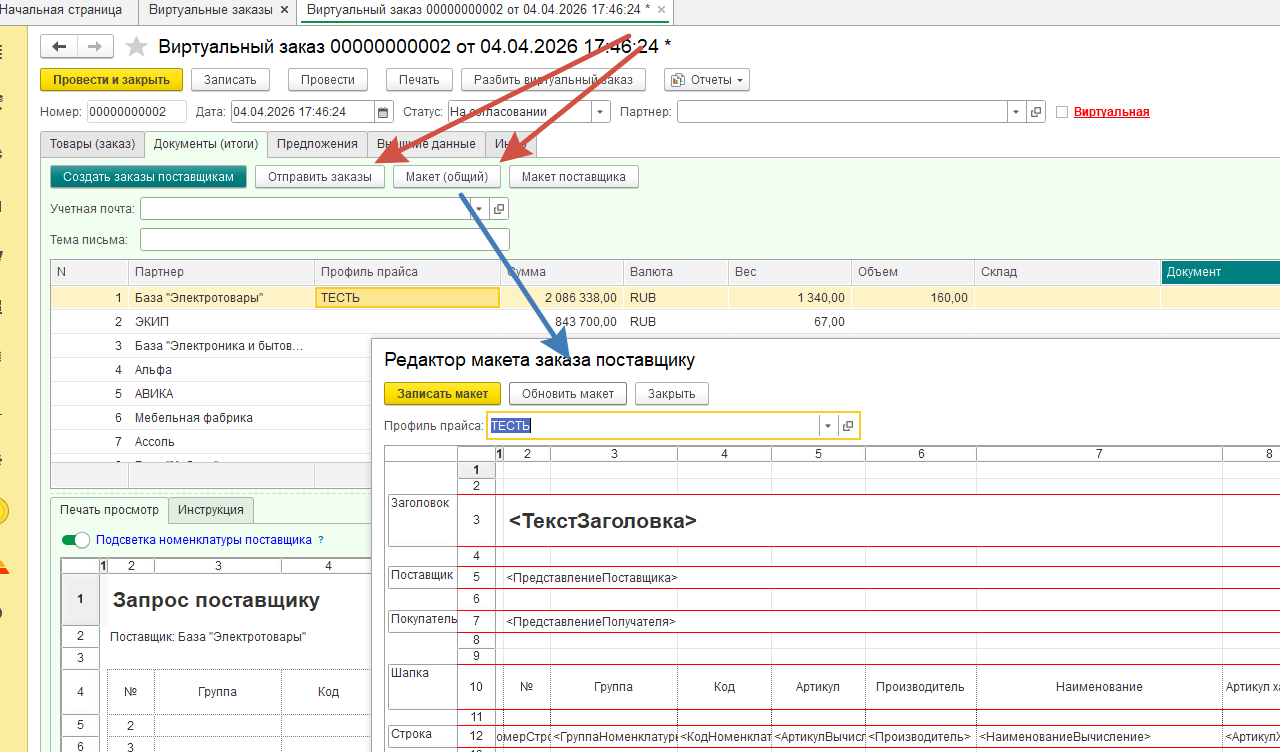
Task: Switch to Товары (заказ) tab
Action: [x=92, y=144]
